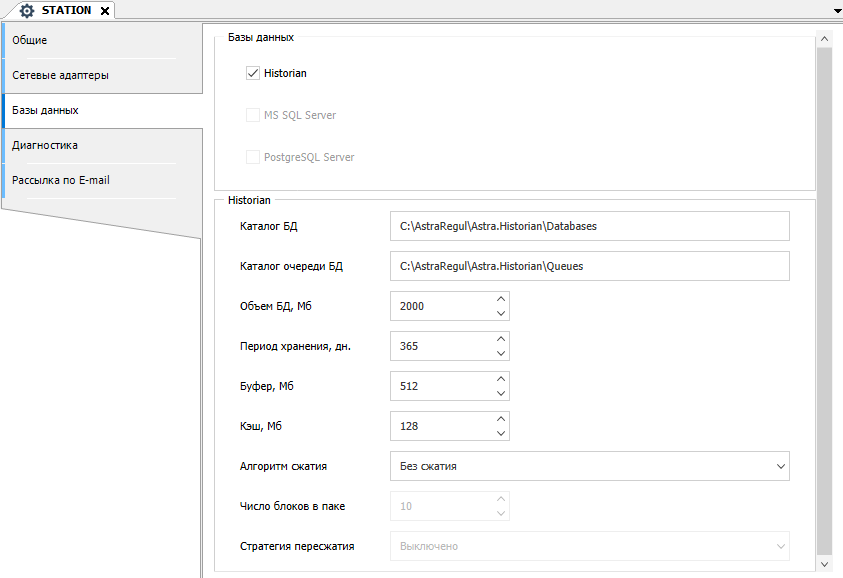
Task: Switch to Сетевые адаптеры tab
Action: coord(90,75)
